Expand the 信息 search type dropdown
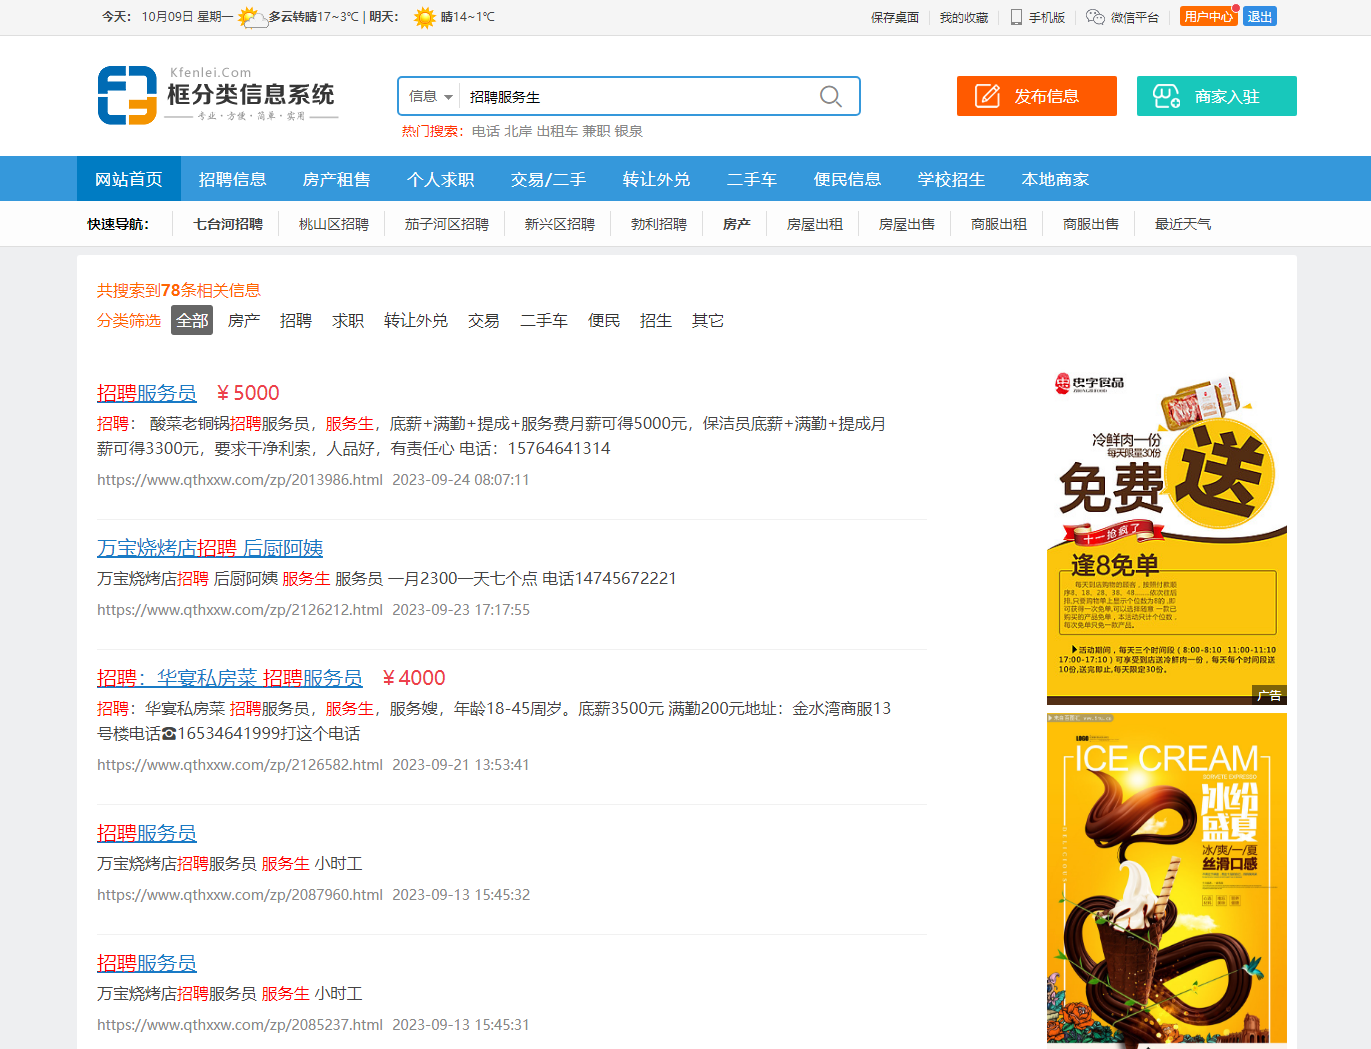 click(x=431, y=97)
